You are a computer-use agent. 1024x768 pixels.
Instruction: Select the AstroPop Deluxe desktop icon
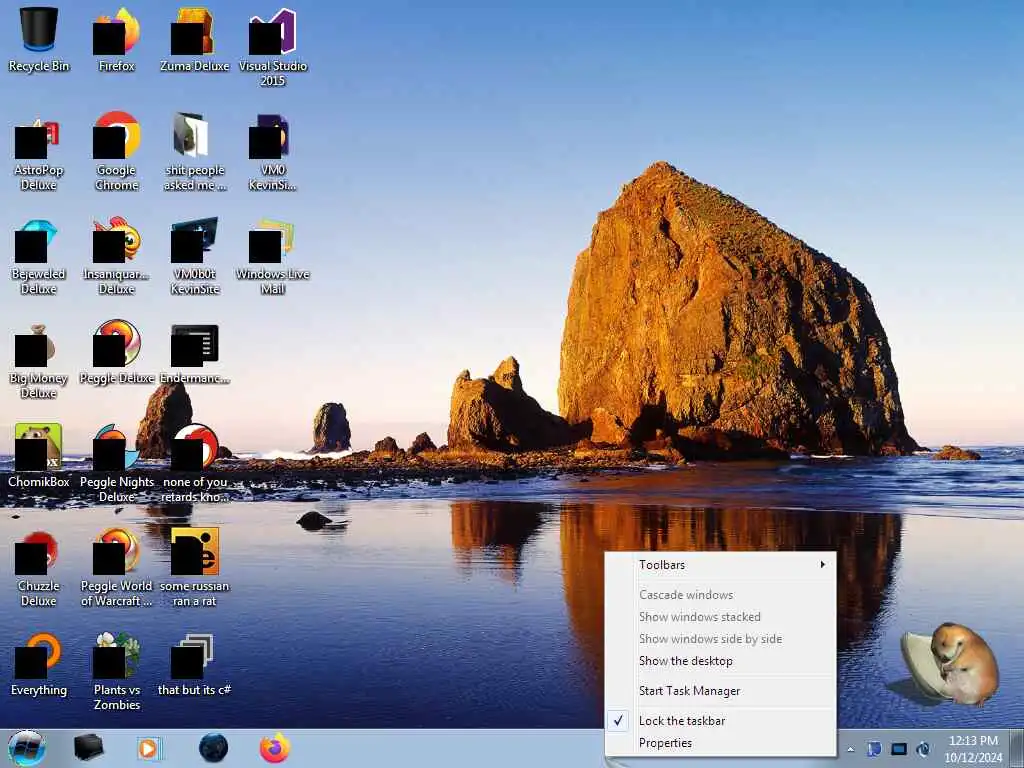39,152
